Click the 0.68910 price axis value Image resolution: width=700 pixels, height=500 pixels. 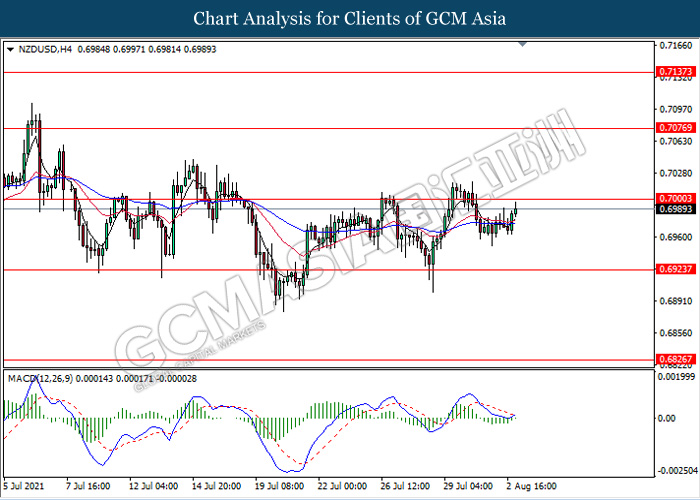coord(676,301)
